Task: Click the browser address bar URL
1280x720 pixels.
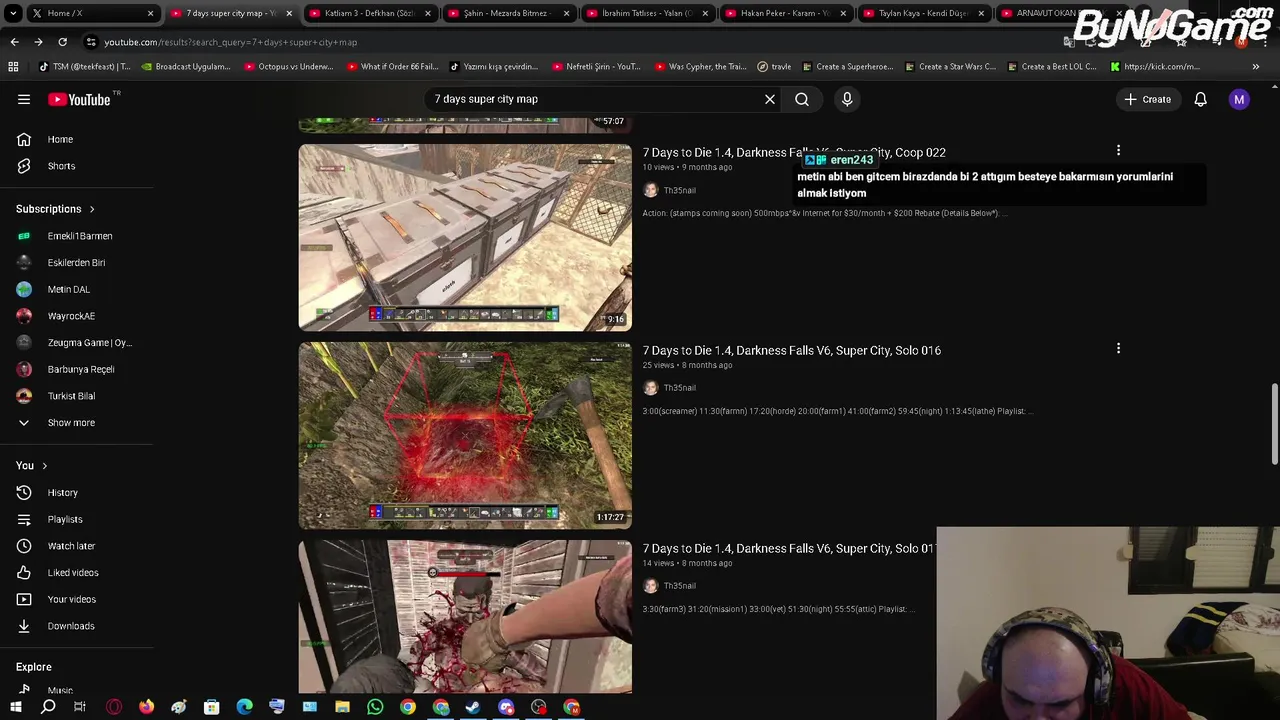Action: [230, 42]
